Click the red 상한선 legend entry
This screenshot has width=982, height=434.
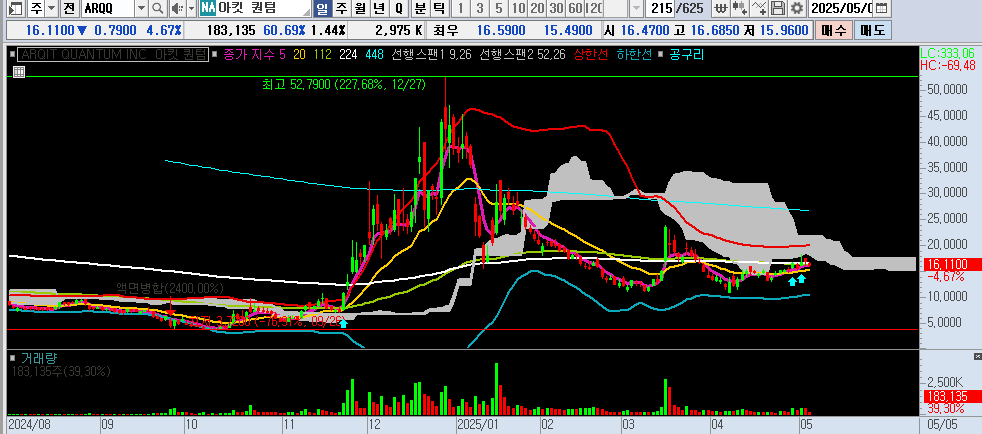click(x=589, y=54)
